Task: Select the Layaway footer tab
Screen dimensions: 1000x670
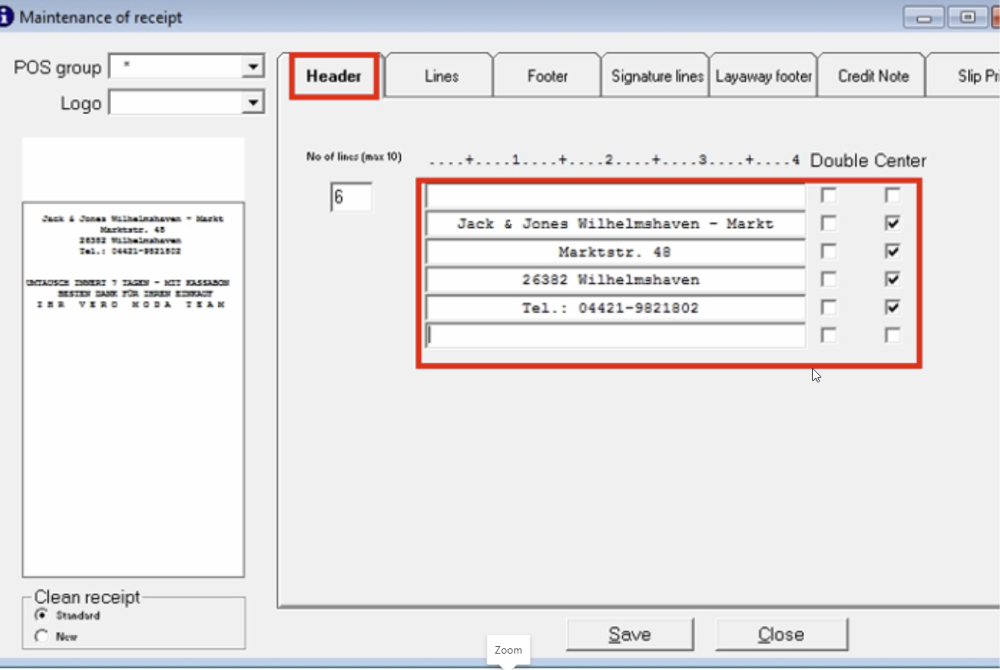Action: point(763,74)
